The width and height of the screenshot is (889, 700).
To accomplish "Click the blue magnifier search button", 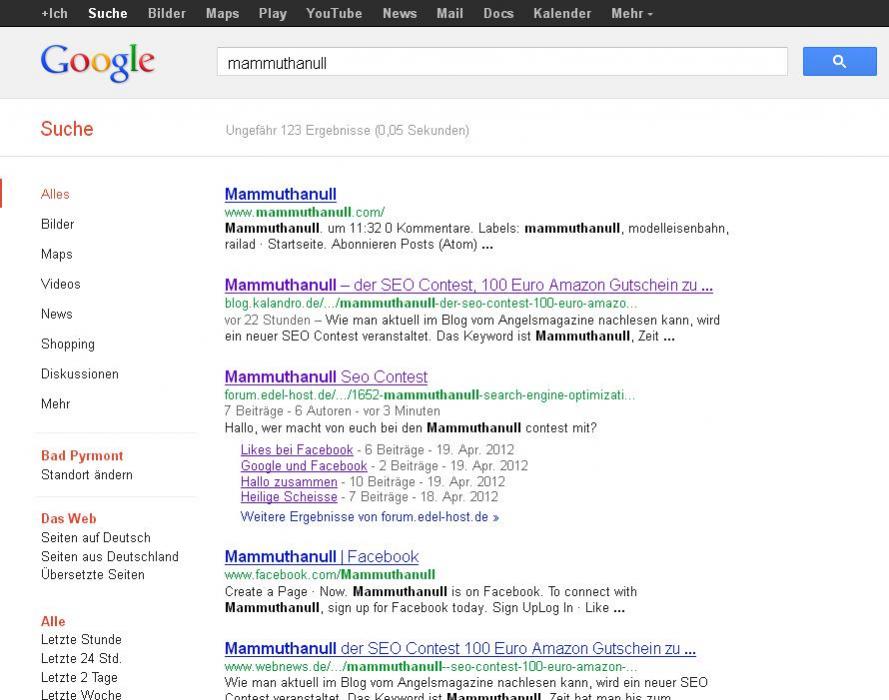I will tap(838, 62).
